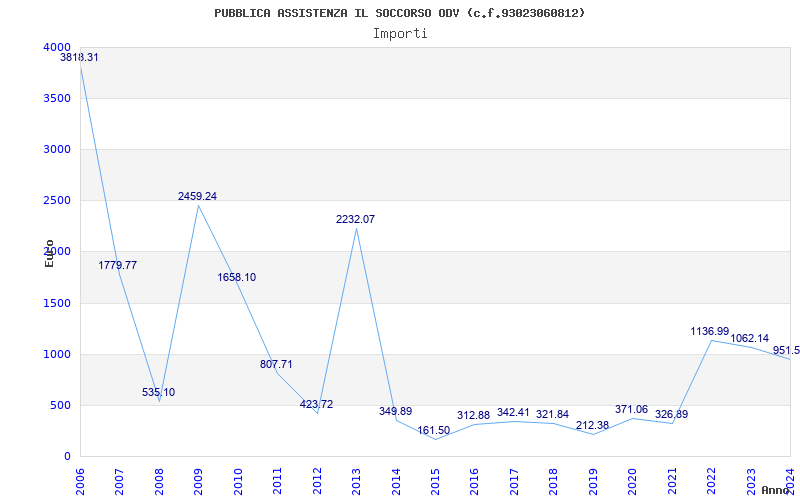800x500 pixels.
Task: Click the 807.71 data label
Action: pyautogui.click(x=276, y=364)
